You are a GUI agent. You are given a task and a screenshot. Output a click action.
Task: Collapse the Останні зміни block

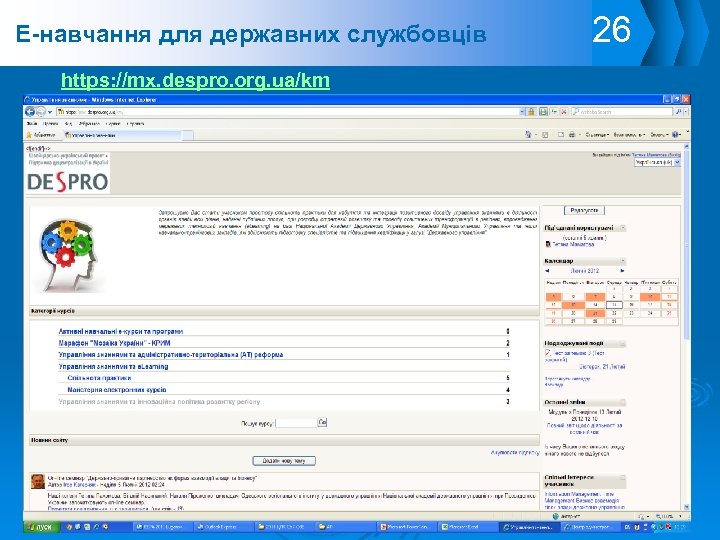point(623,402)
